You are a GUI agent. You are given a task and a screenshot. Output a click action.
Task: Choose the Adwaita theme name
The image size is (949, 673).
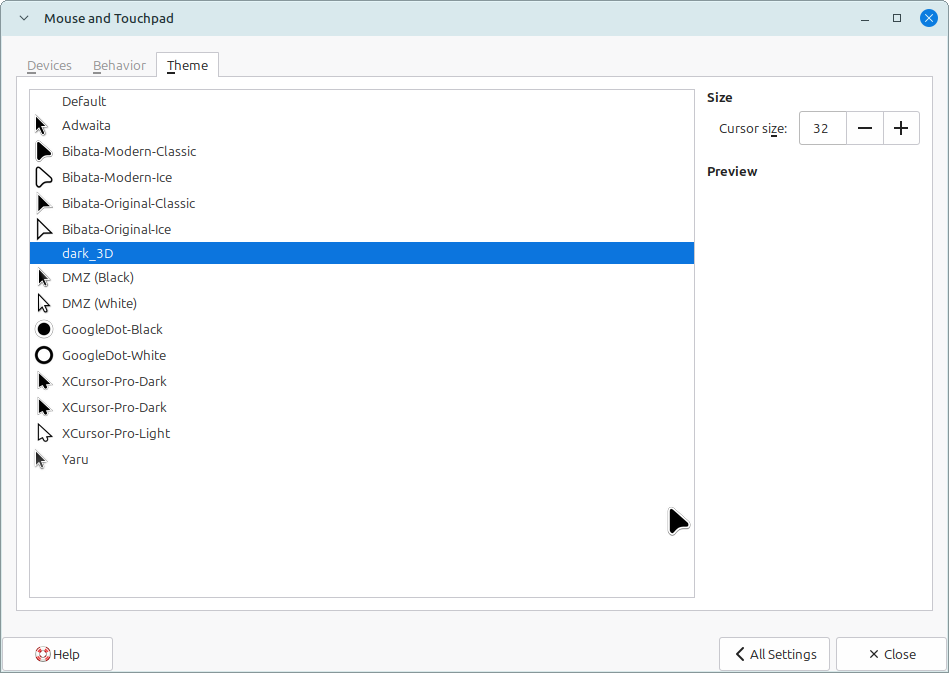click(86, 125)
